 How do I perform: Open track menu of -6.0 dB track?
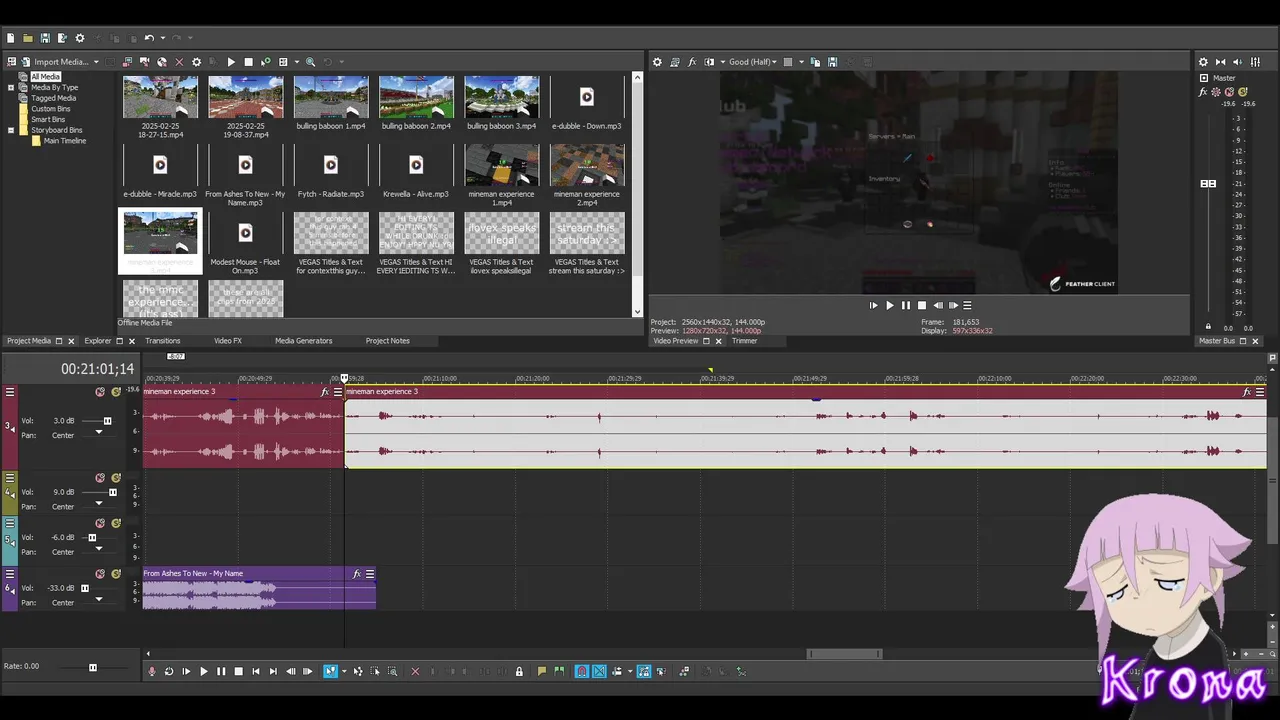pyautogui.click(x=10, y=523)
